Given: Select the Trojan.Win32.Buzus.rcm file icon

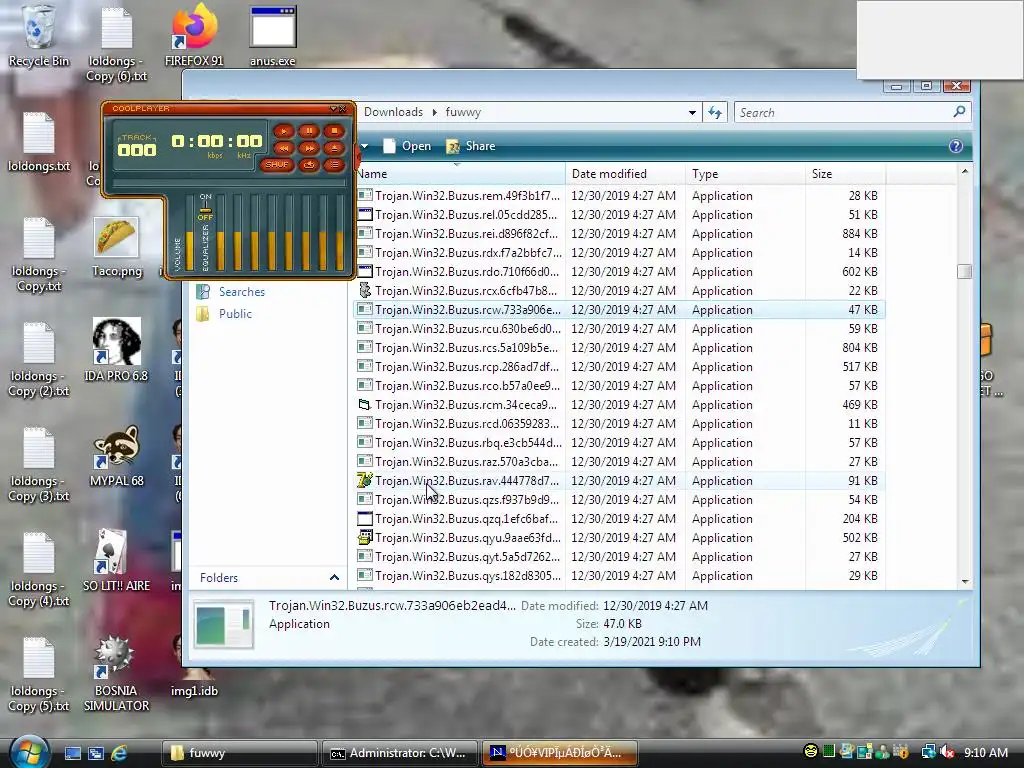Looking at the screenshot, I should [x=364, y=405].
